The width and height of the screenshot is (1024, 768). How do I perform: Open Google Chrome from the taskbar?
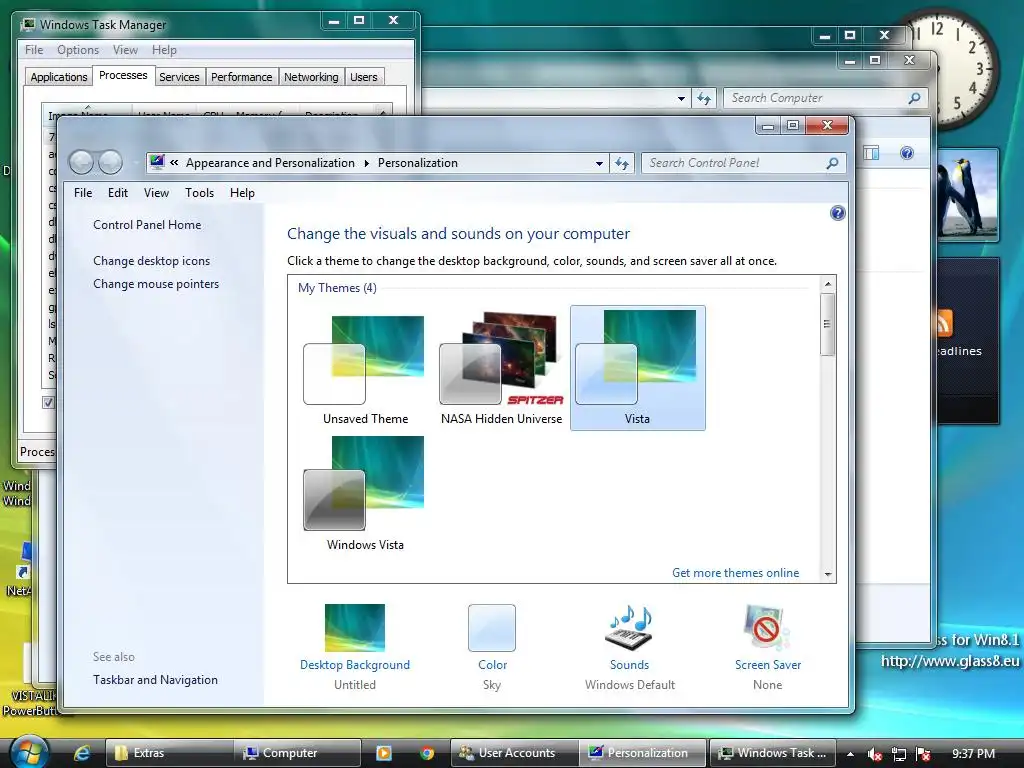[x=427, y=753]
